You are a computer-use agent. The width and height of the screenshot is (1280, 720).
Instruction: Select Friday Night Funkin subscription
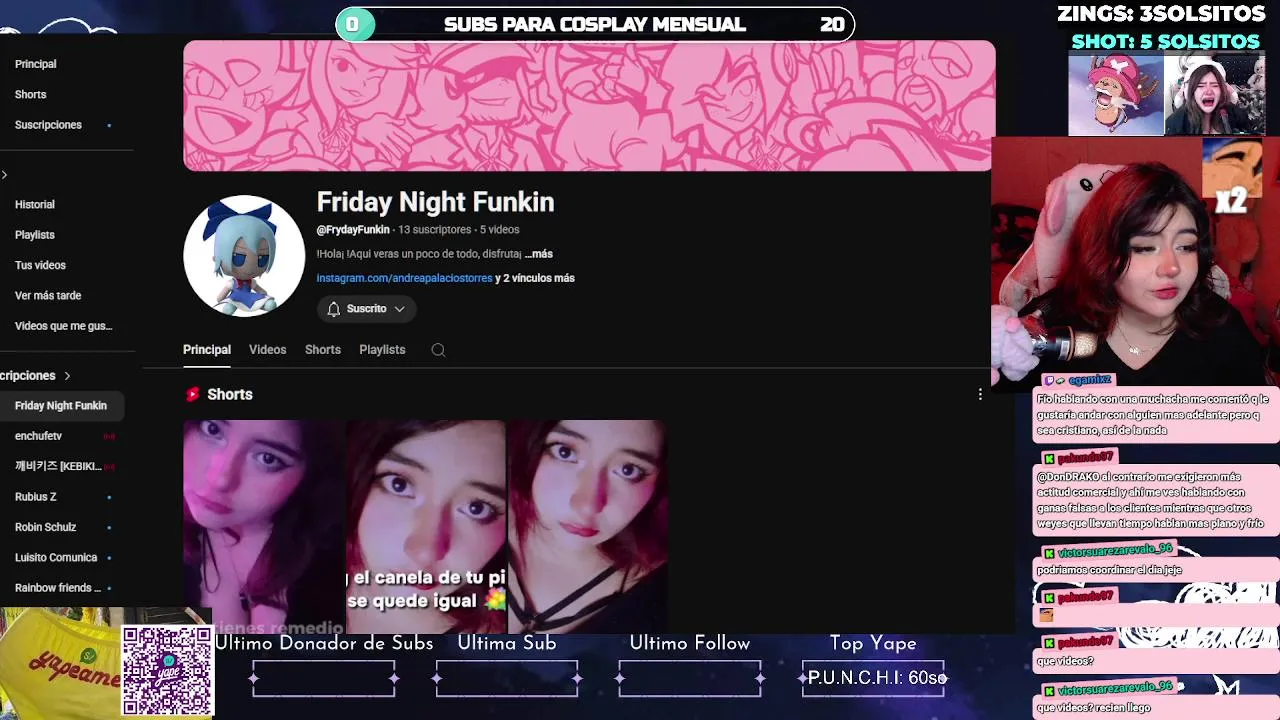[x=61, y=406]
